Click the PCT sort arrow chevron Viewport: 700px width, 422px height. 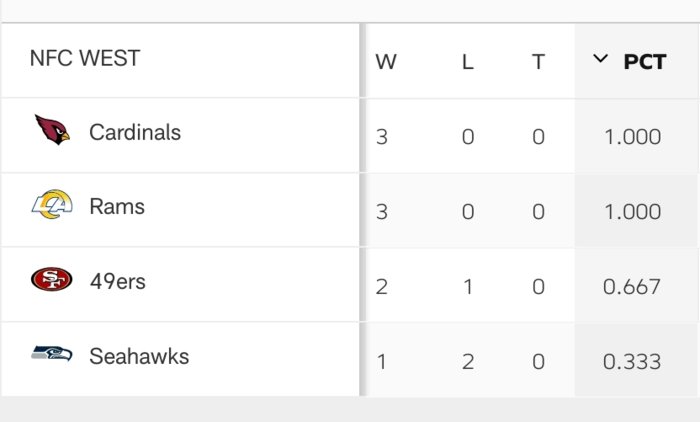600,60
